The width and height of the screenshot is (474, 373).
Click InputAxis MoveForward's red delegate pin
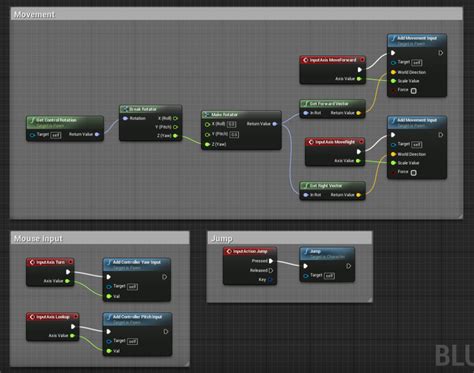362,60
